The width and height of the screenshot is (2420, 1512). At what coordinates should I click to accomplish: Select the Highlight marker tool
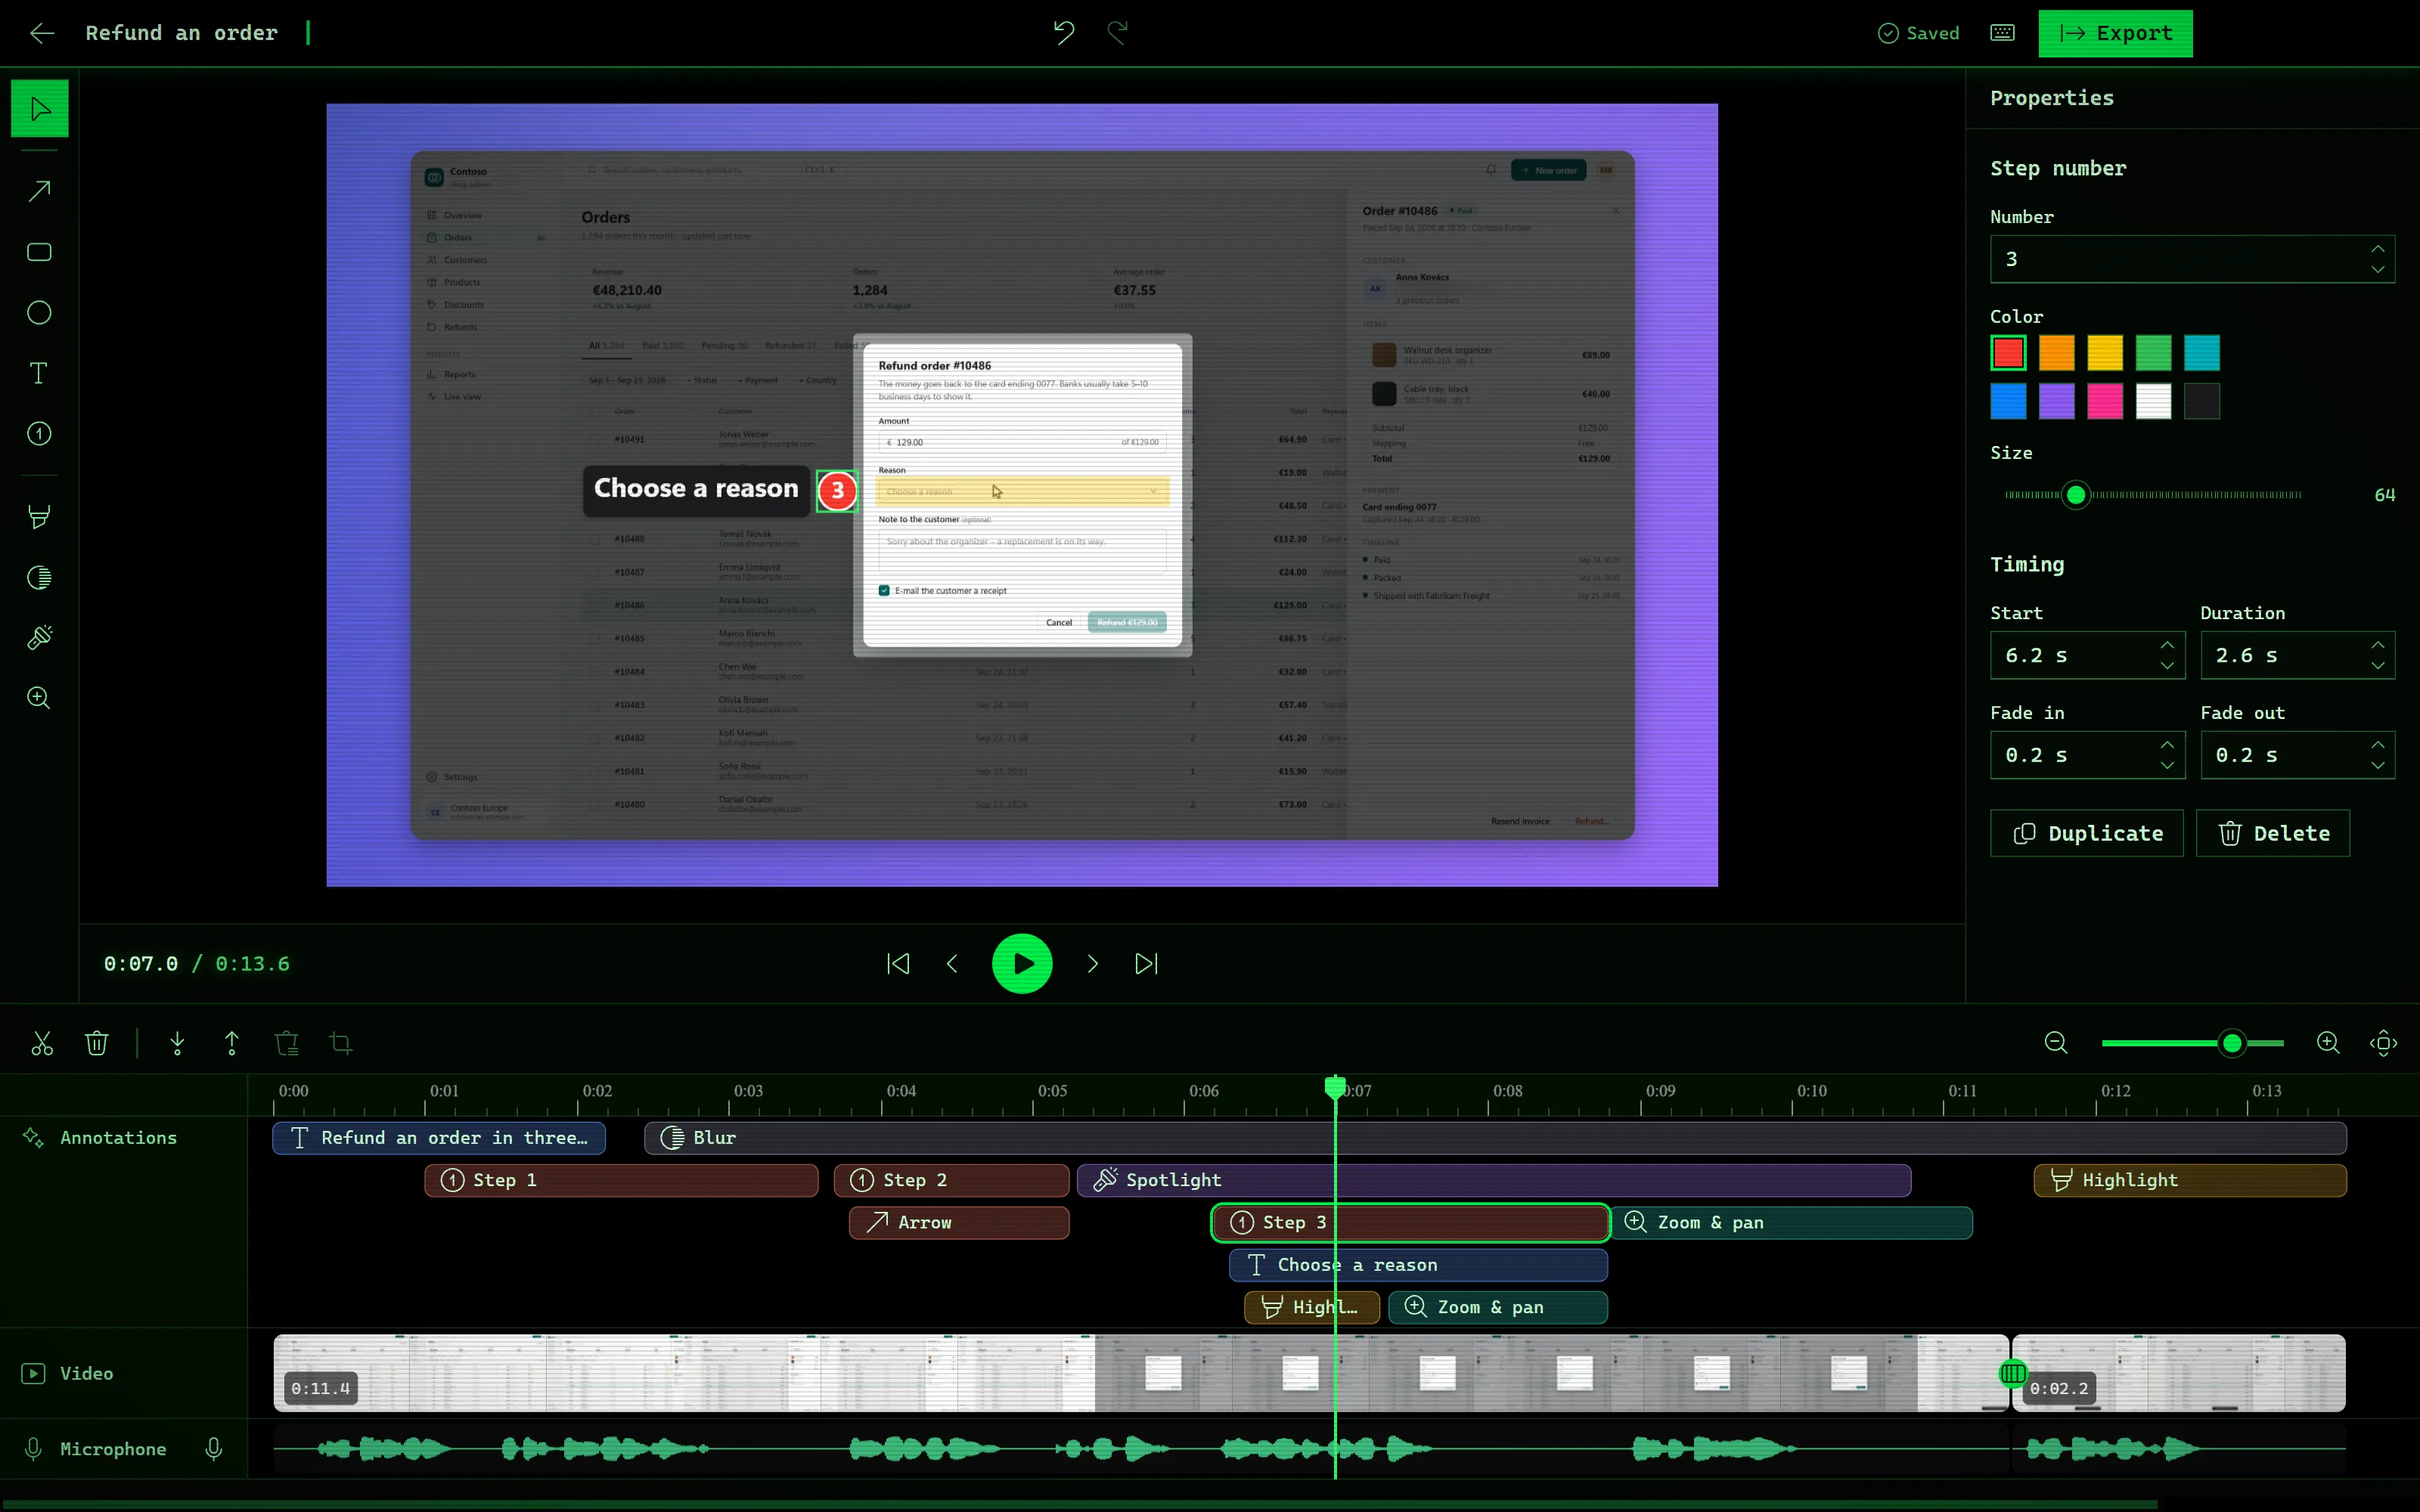pos(39,517)
